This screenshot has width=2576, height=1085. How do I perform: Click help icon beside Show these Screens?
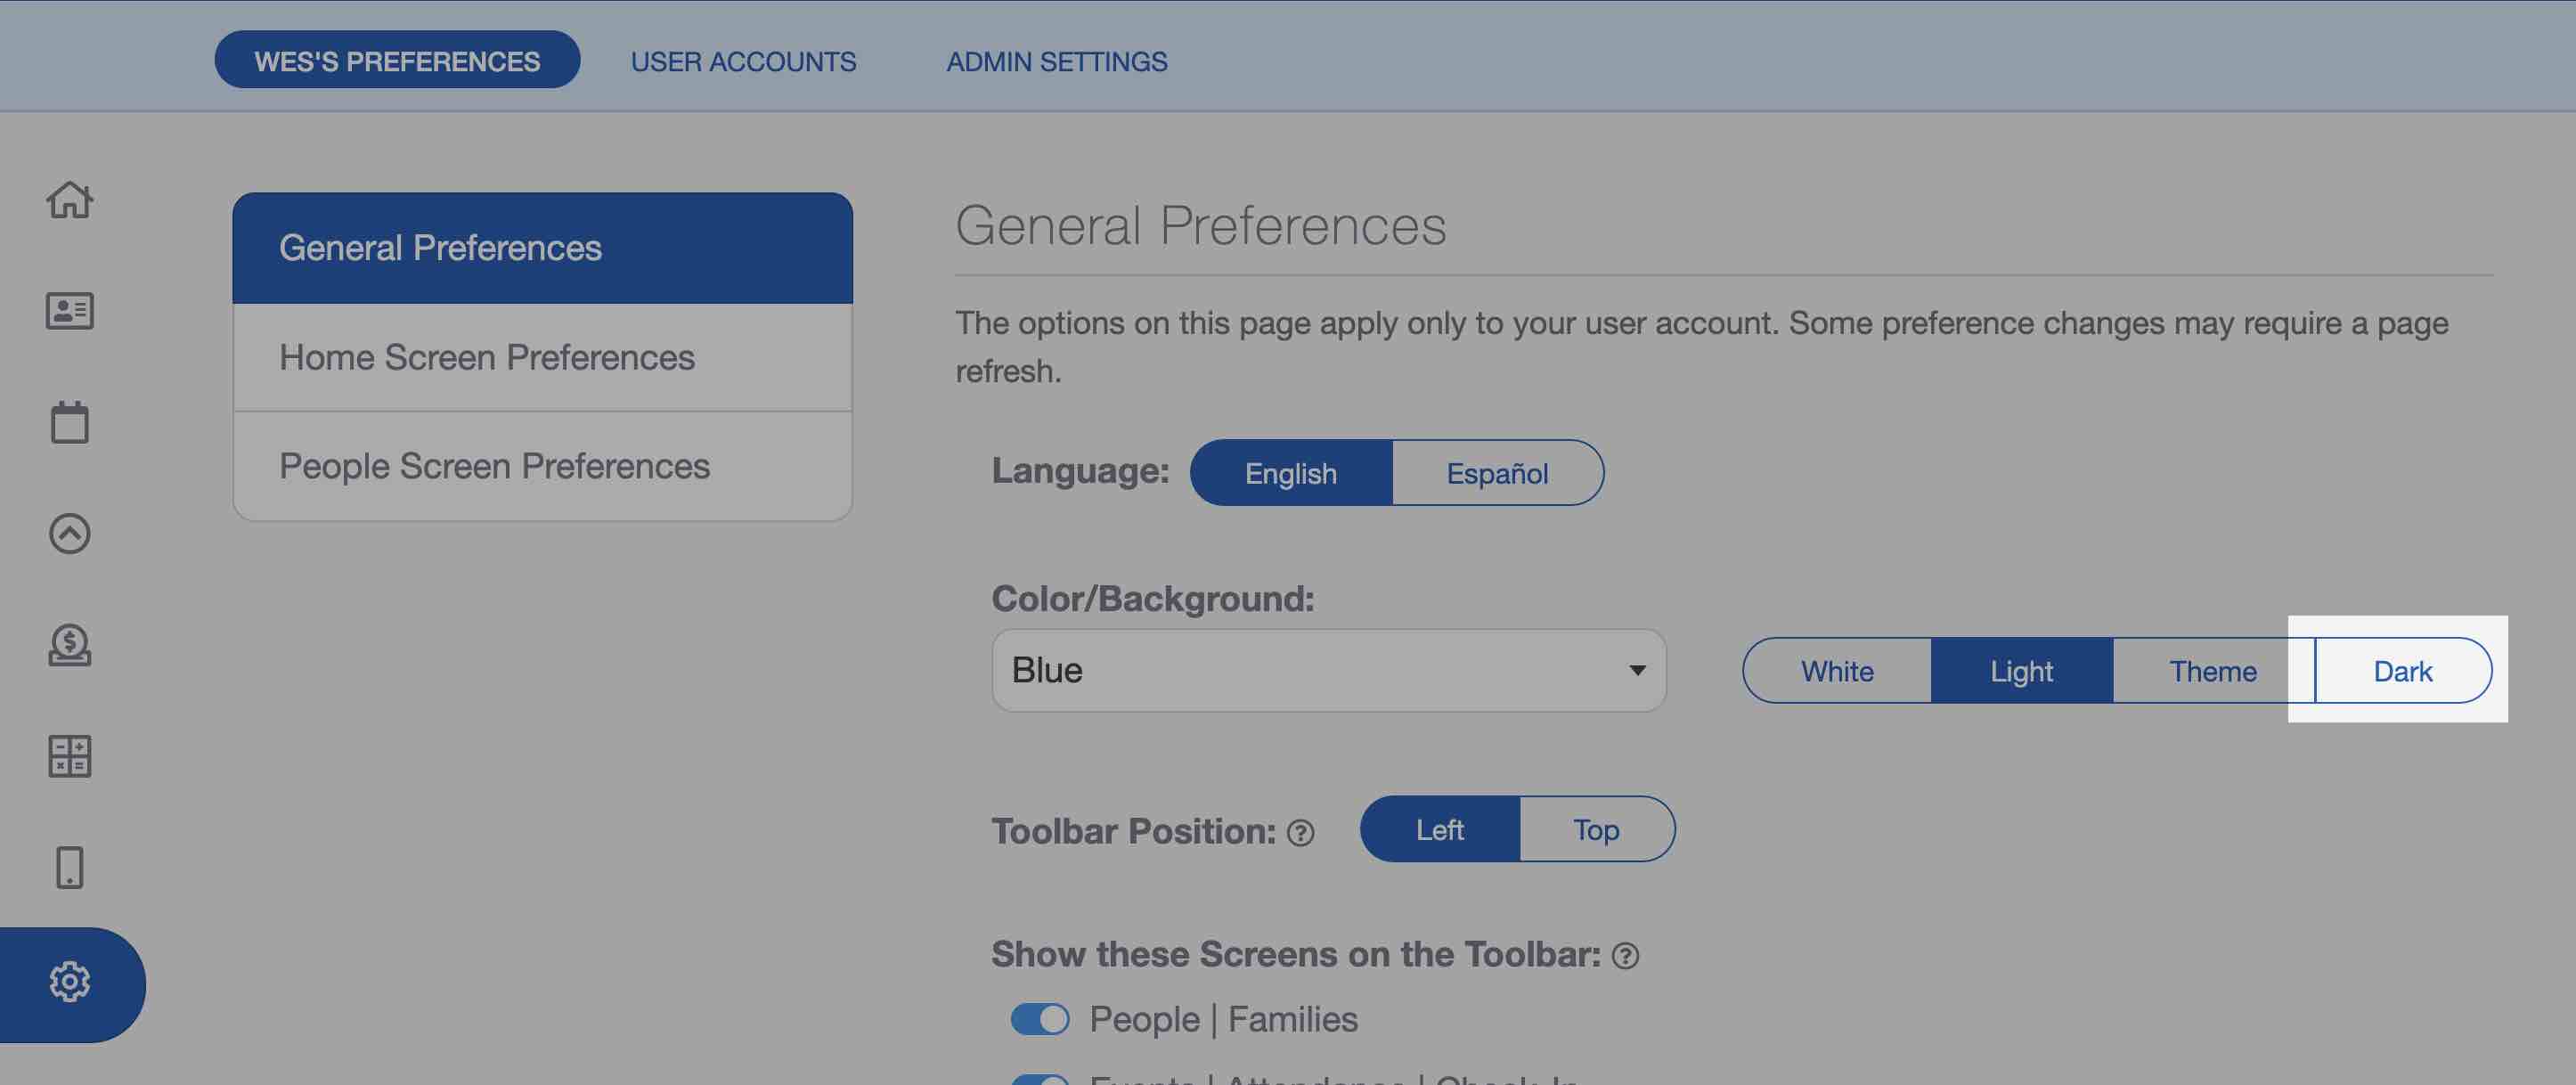point(1626,956)
